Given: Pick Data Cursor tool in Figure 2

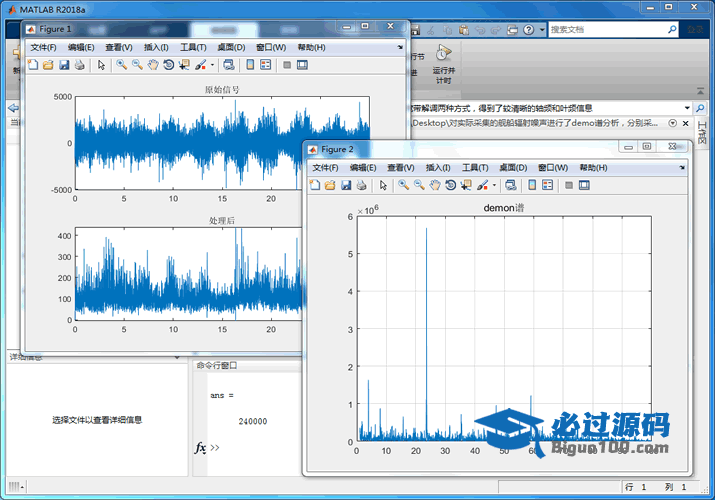Looking at the screenshot, I should pos(466,185).
